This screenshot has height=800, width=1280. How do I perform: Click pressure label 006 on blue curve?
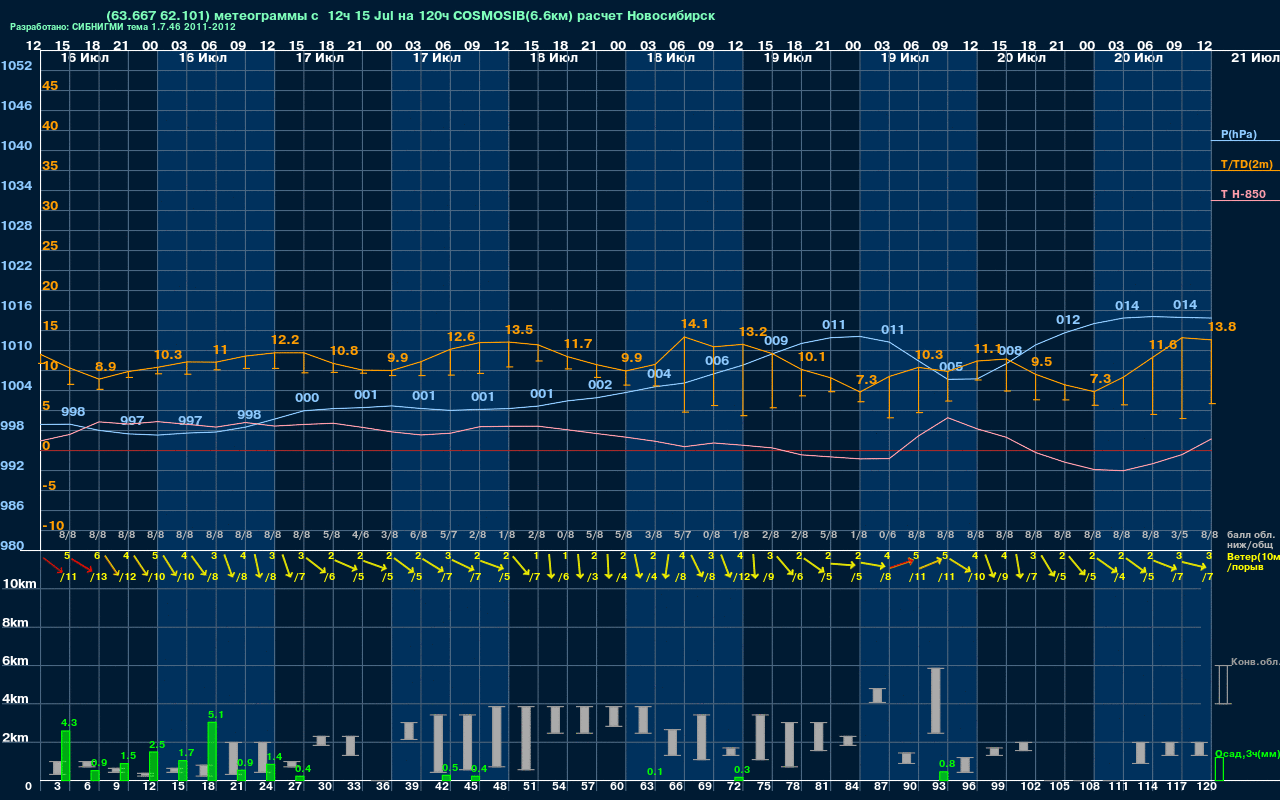point(717,361)
